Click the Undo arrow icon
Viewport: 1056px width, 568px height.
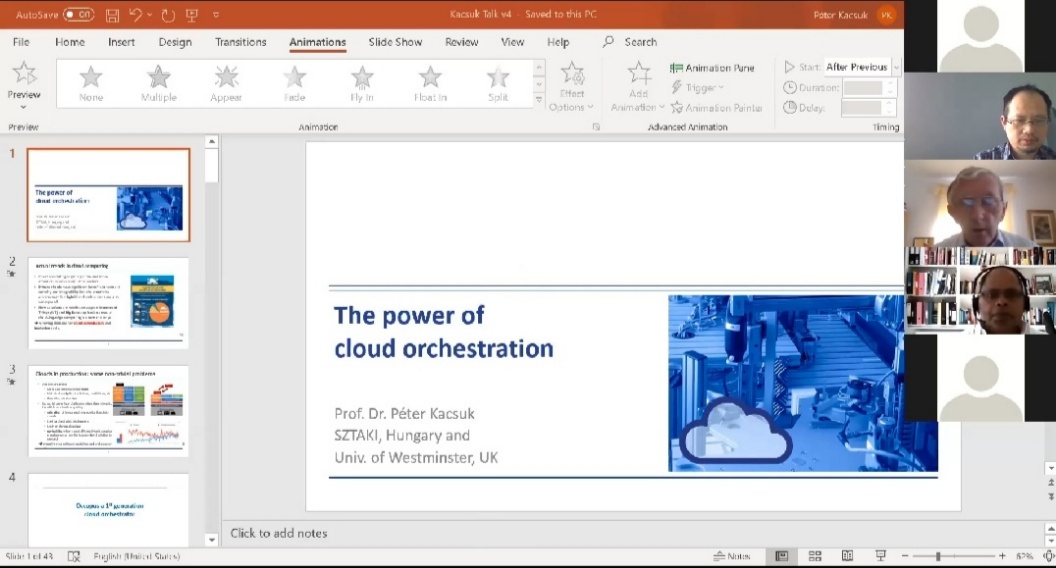click(x=136, y=15)
